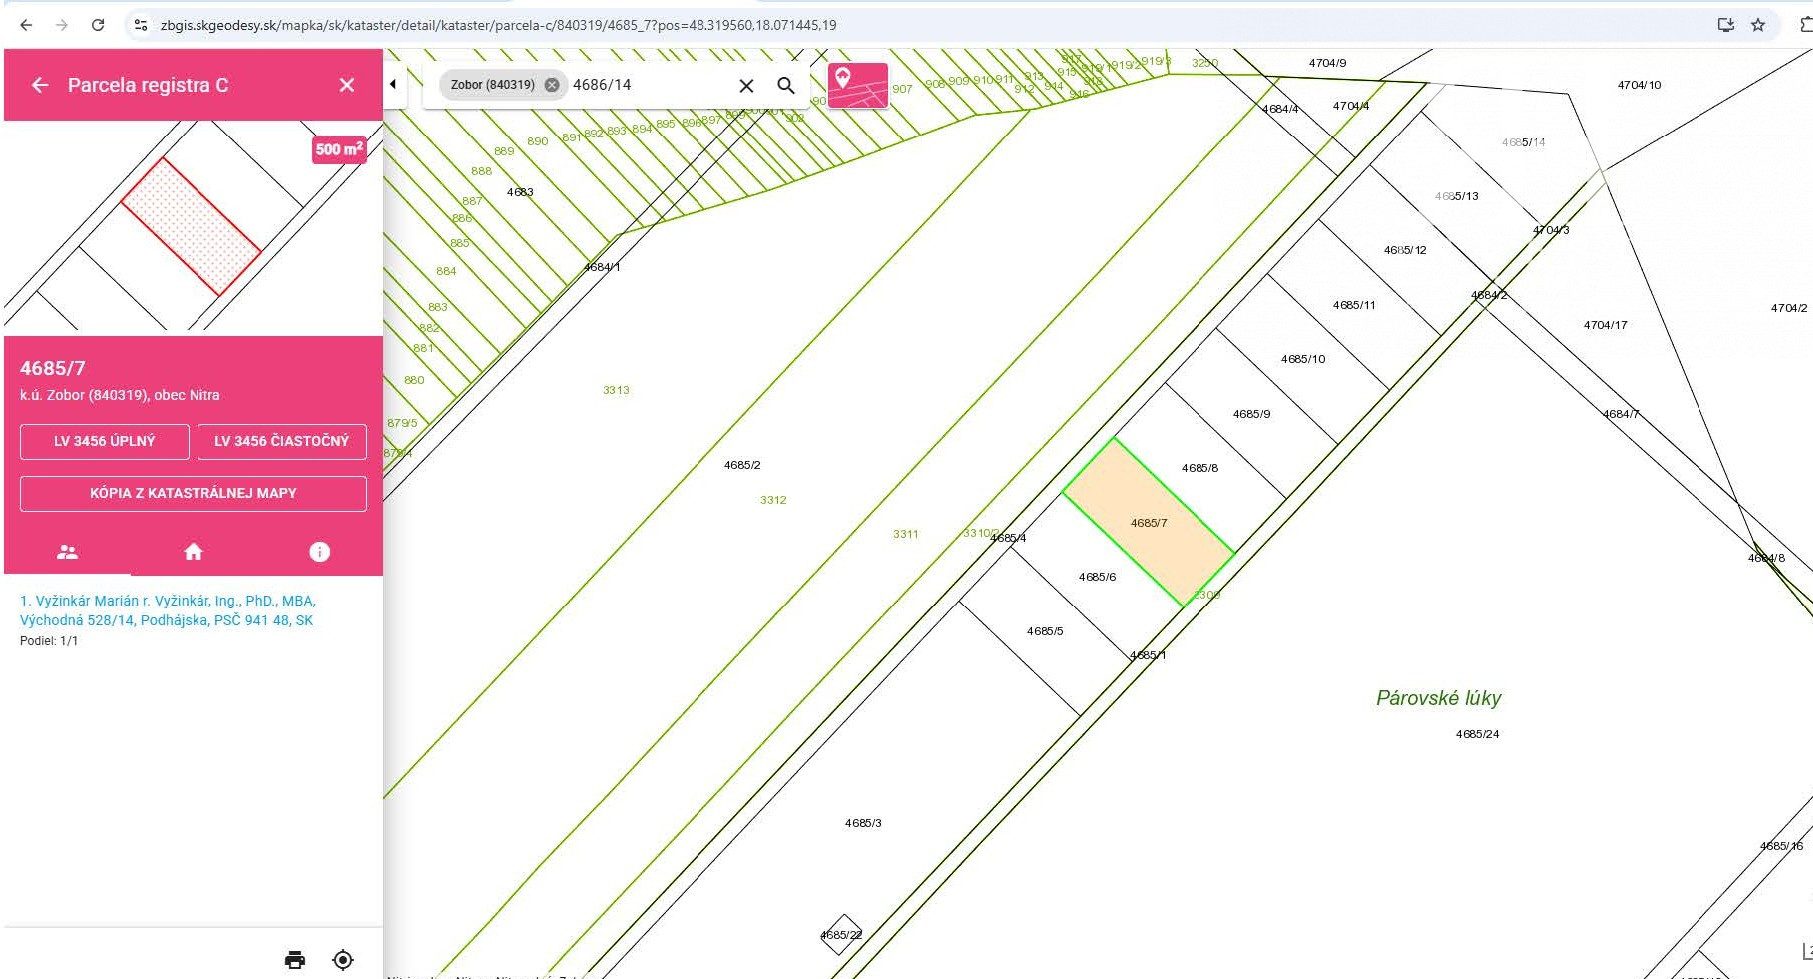The width and height of the screenshot is (1813, 979).
Task: Print the parcel detail
Action: [x=295, y=960]
